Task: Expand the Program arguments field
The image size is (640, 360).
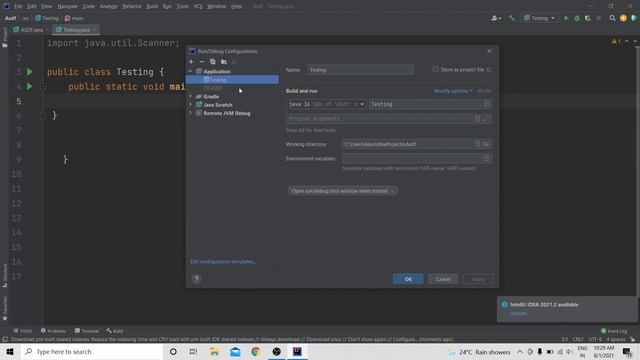Action: pyautogui.click(x=486, y=119)
